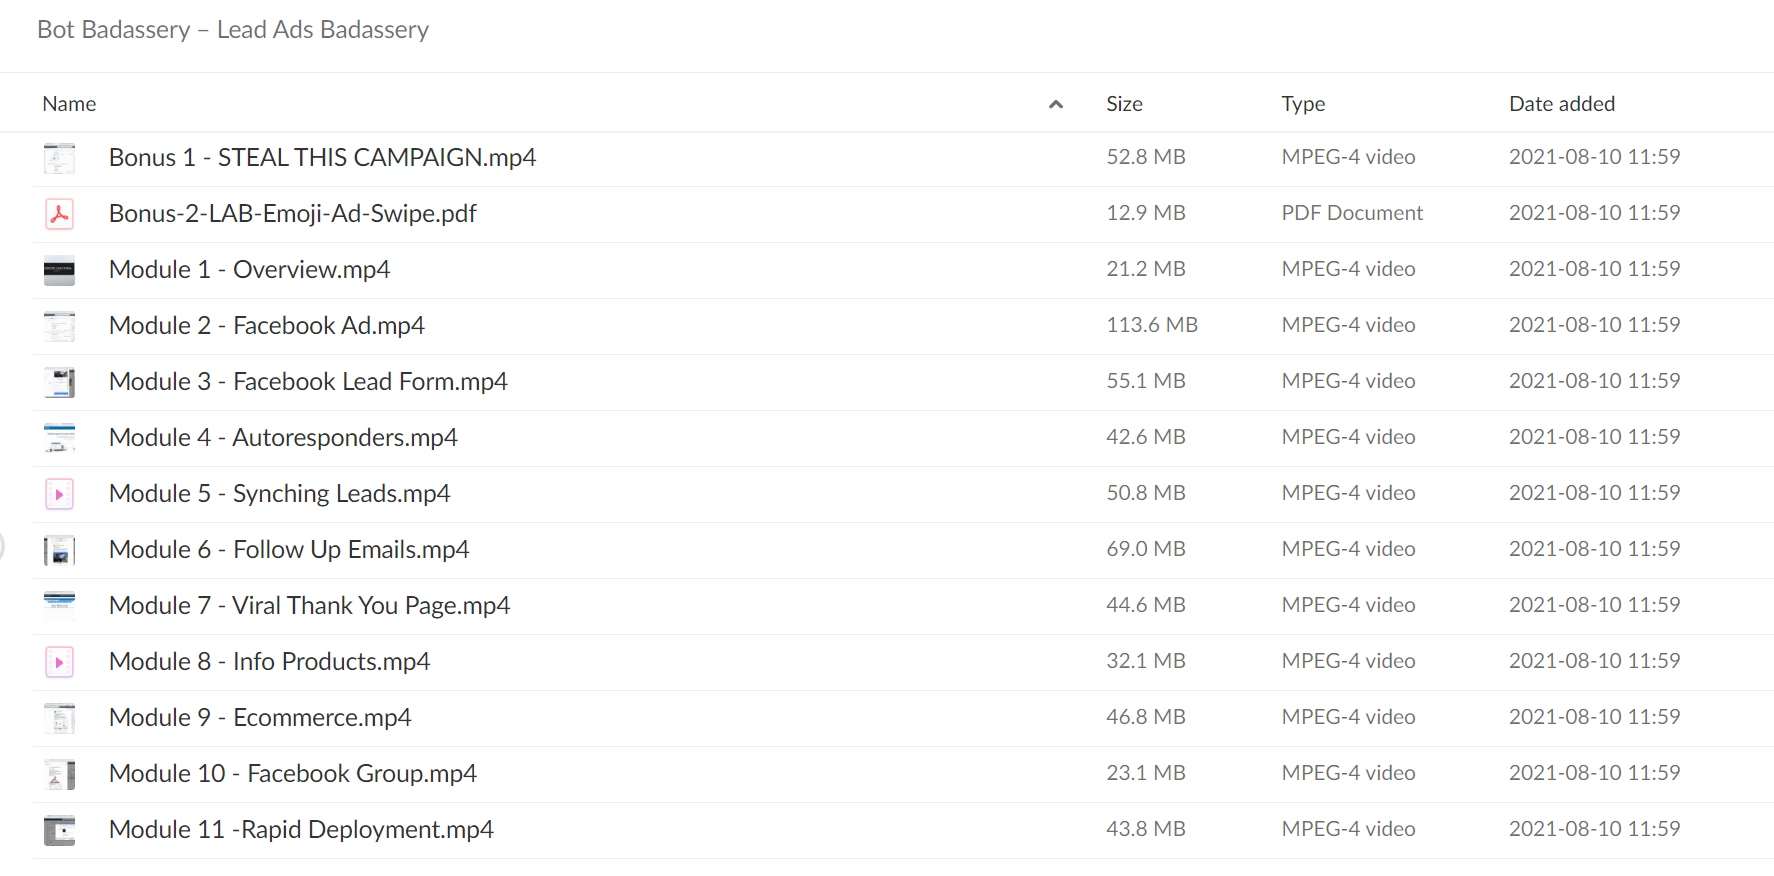Click the thumbnail icon of Module 6 Follow Up Emails
The image size is (1774, 876).
point(59,550)
